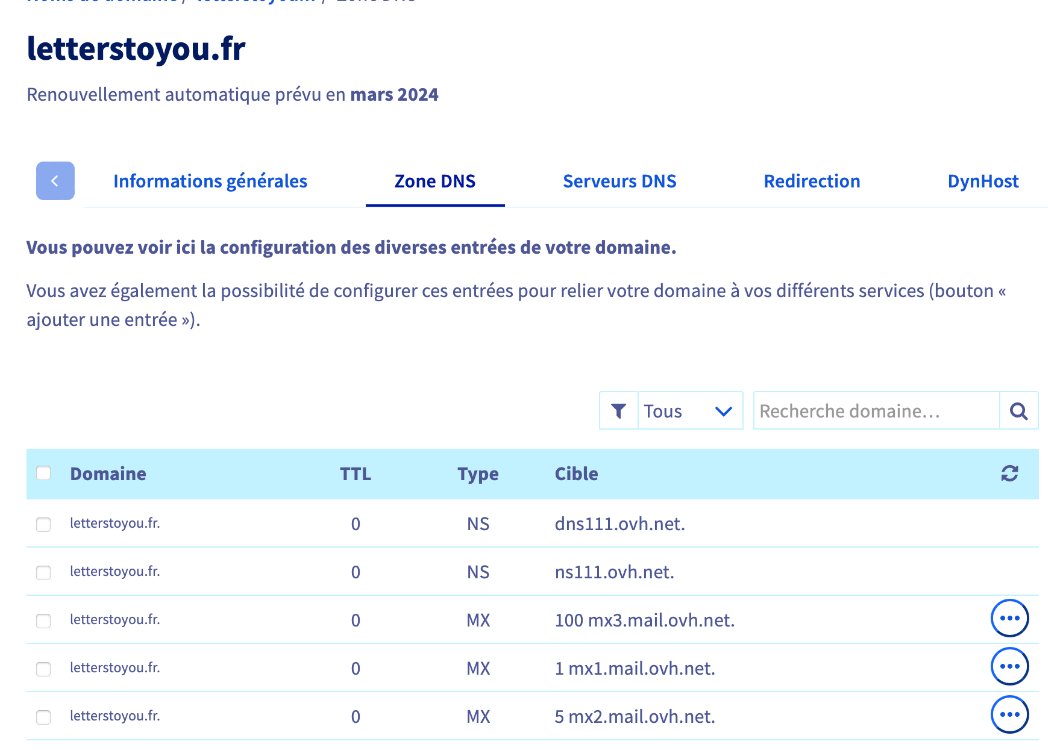Click the refresh icon in table header
The height and width of the screenshot is (750, 1048).
tap(1009, 473)
